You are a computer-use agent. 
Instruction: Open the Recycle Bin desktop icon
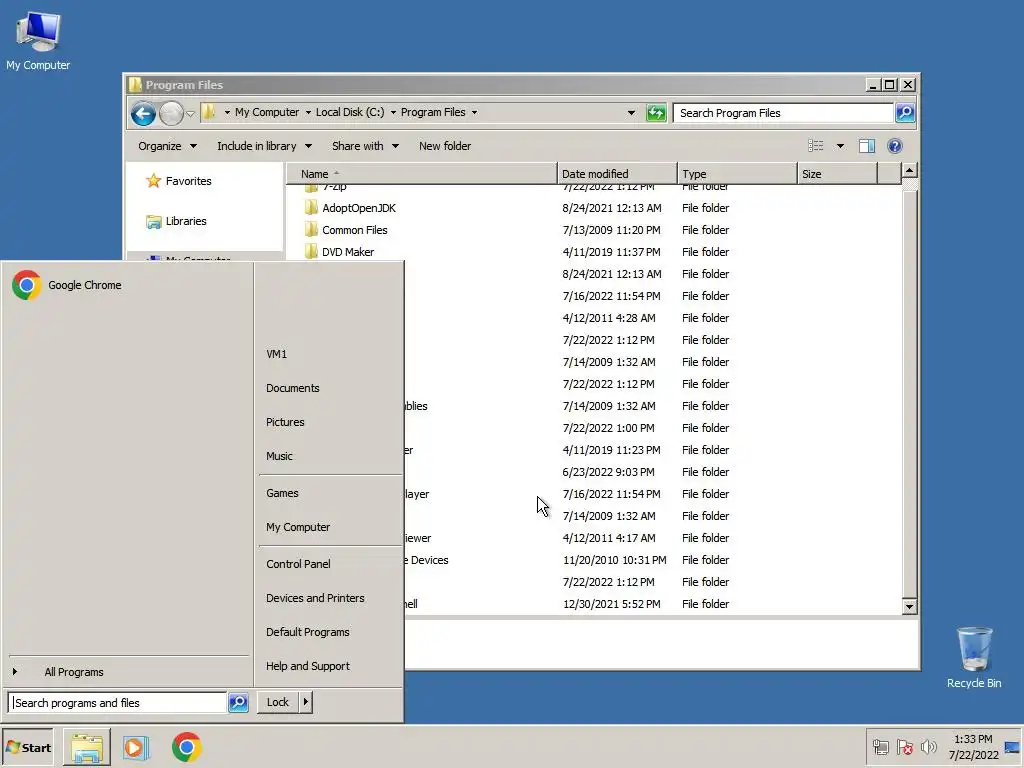(974, 657)
